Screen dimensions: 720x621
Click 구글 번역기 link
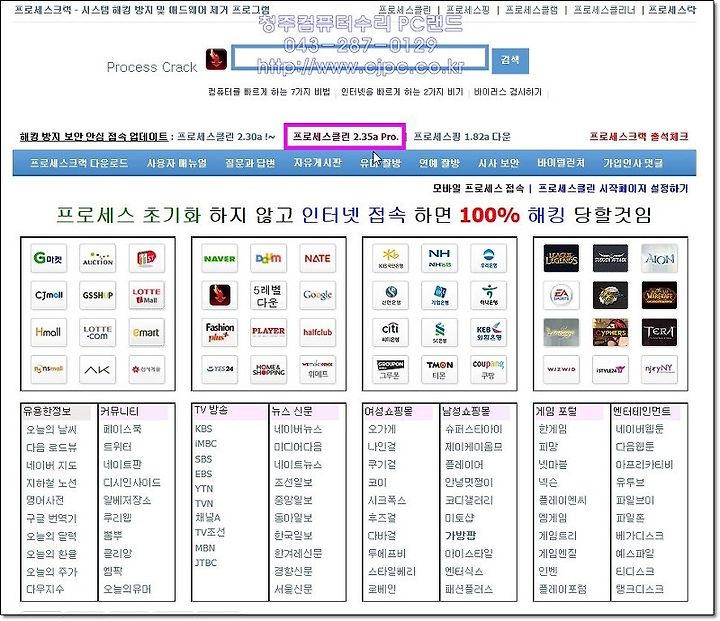coord(51,519)
